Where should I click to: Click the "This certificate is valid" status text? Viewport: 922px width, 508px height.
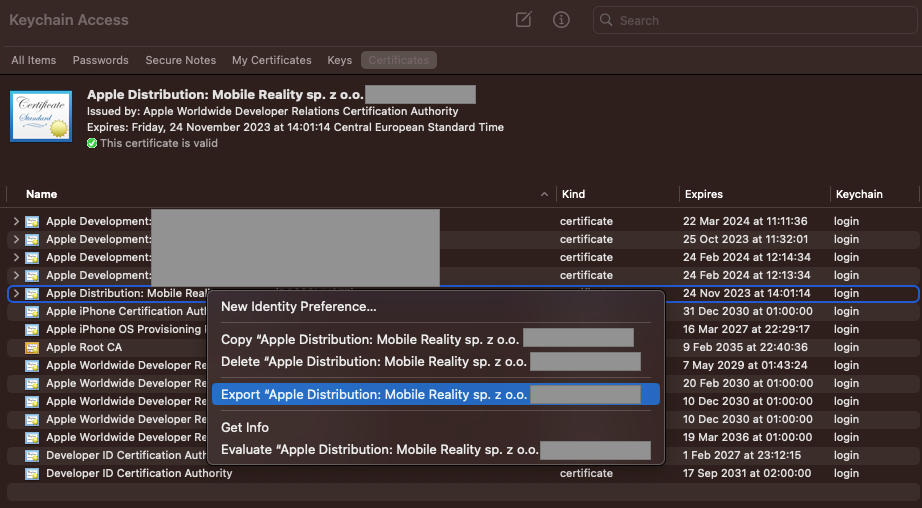coord(159,143)
